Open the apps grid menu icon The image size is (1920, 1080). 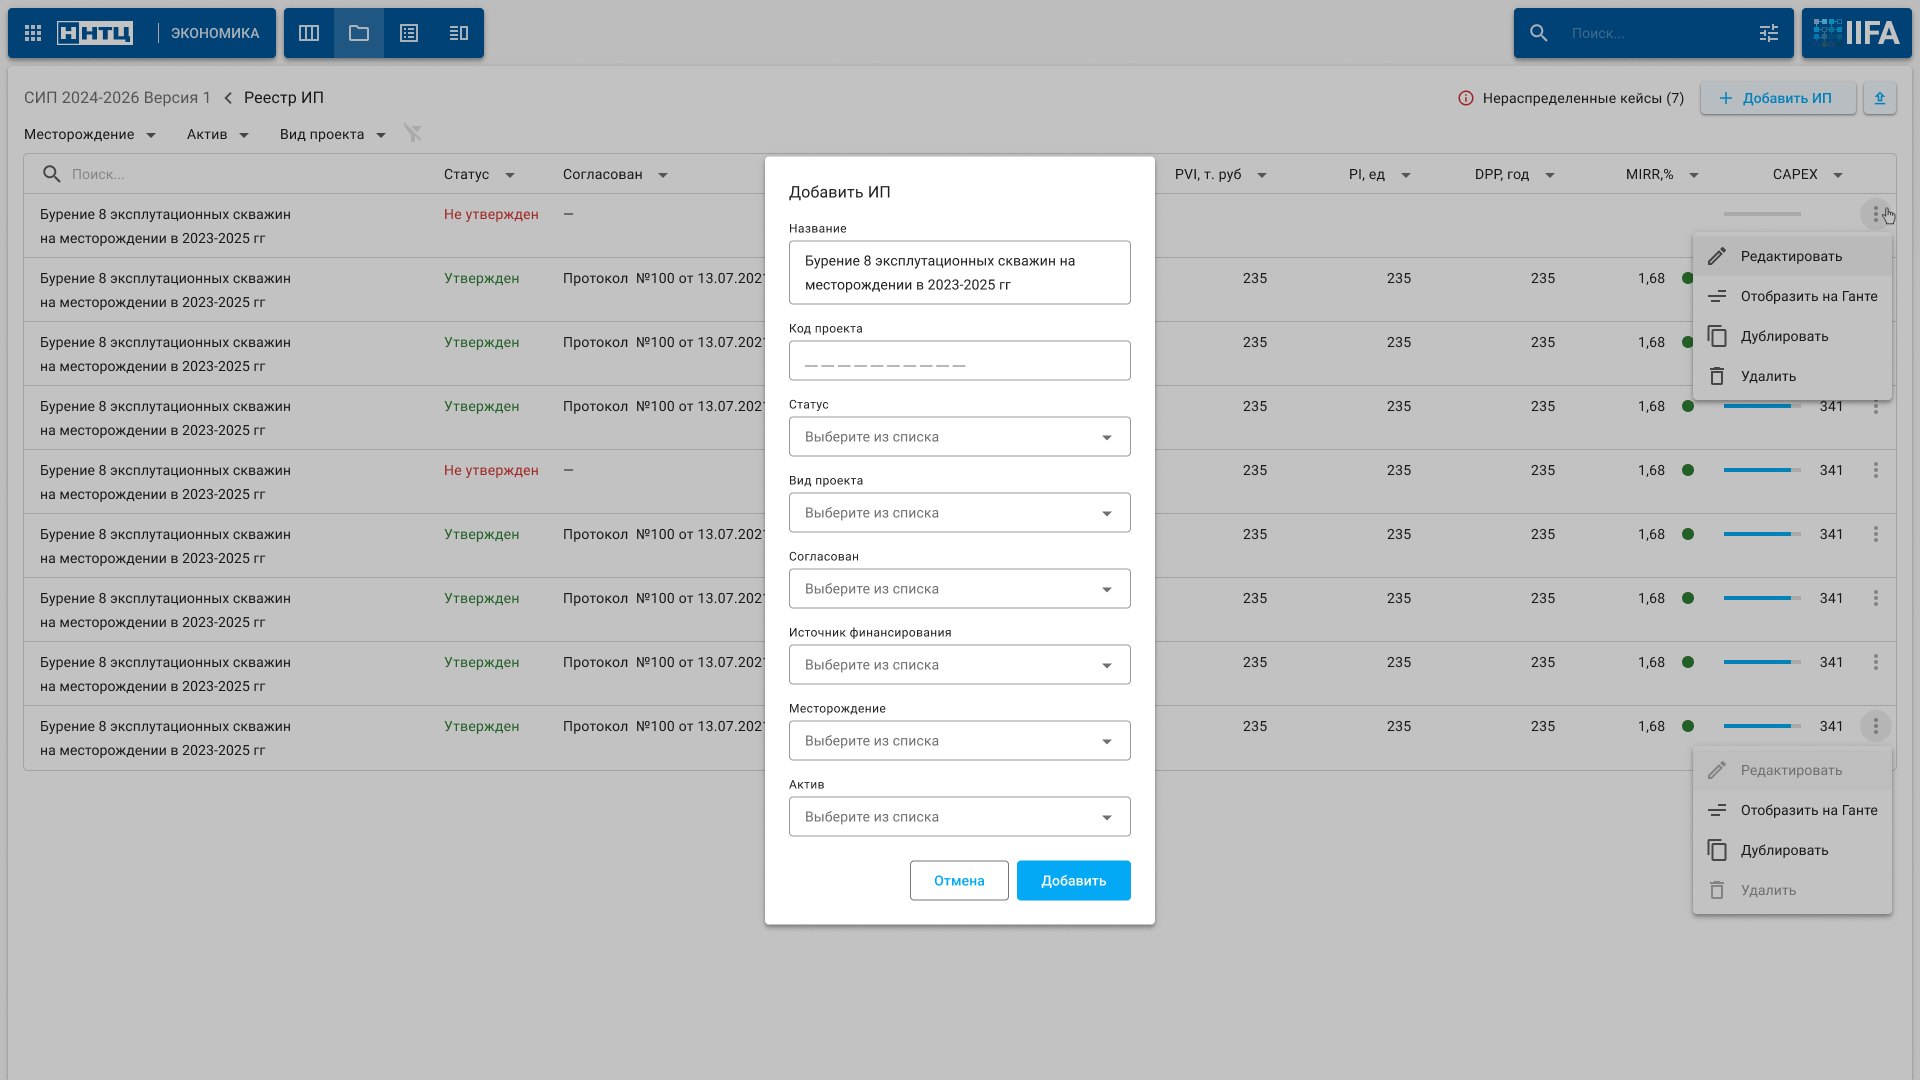click(33, 33)
